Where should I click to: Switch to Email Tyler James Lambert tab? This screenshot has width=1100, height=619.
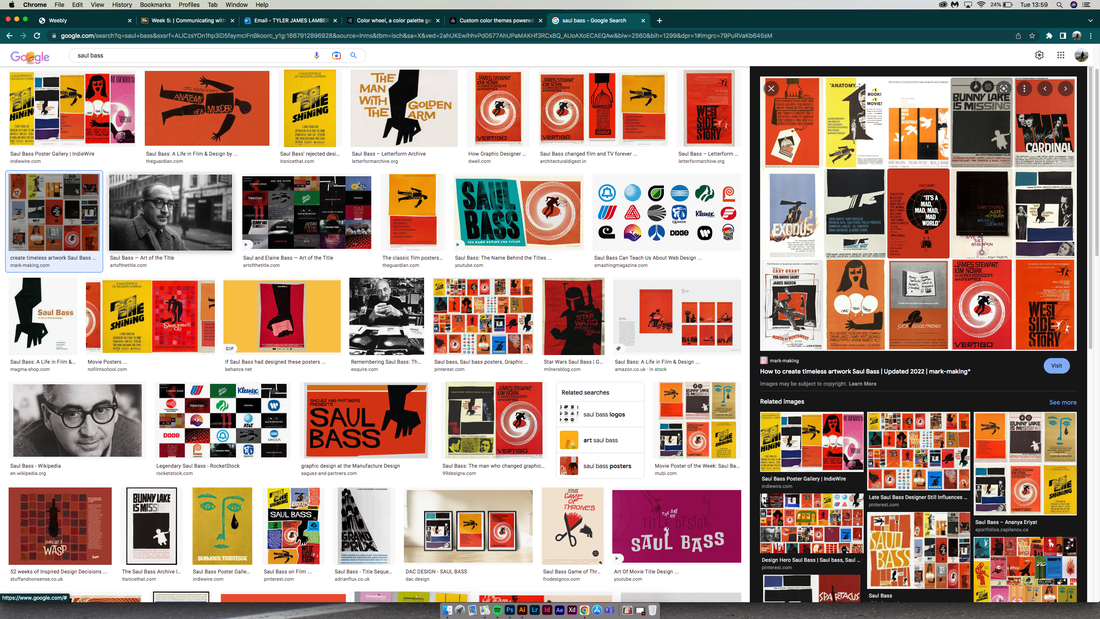pos(290,20)
